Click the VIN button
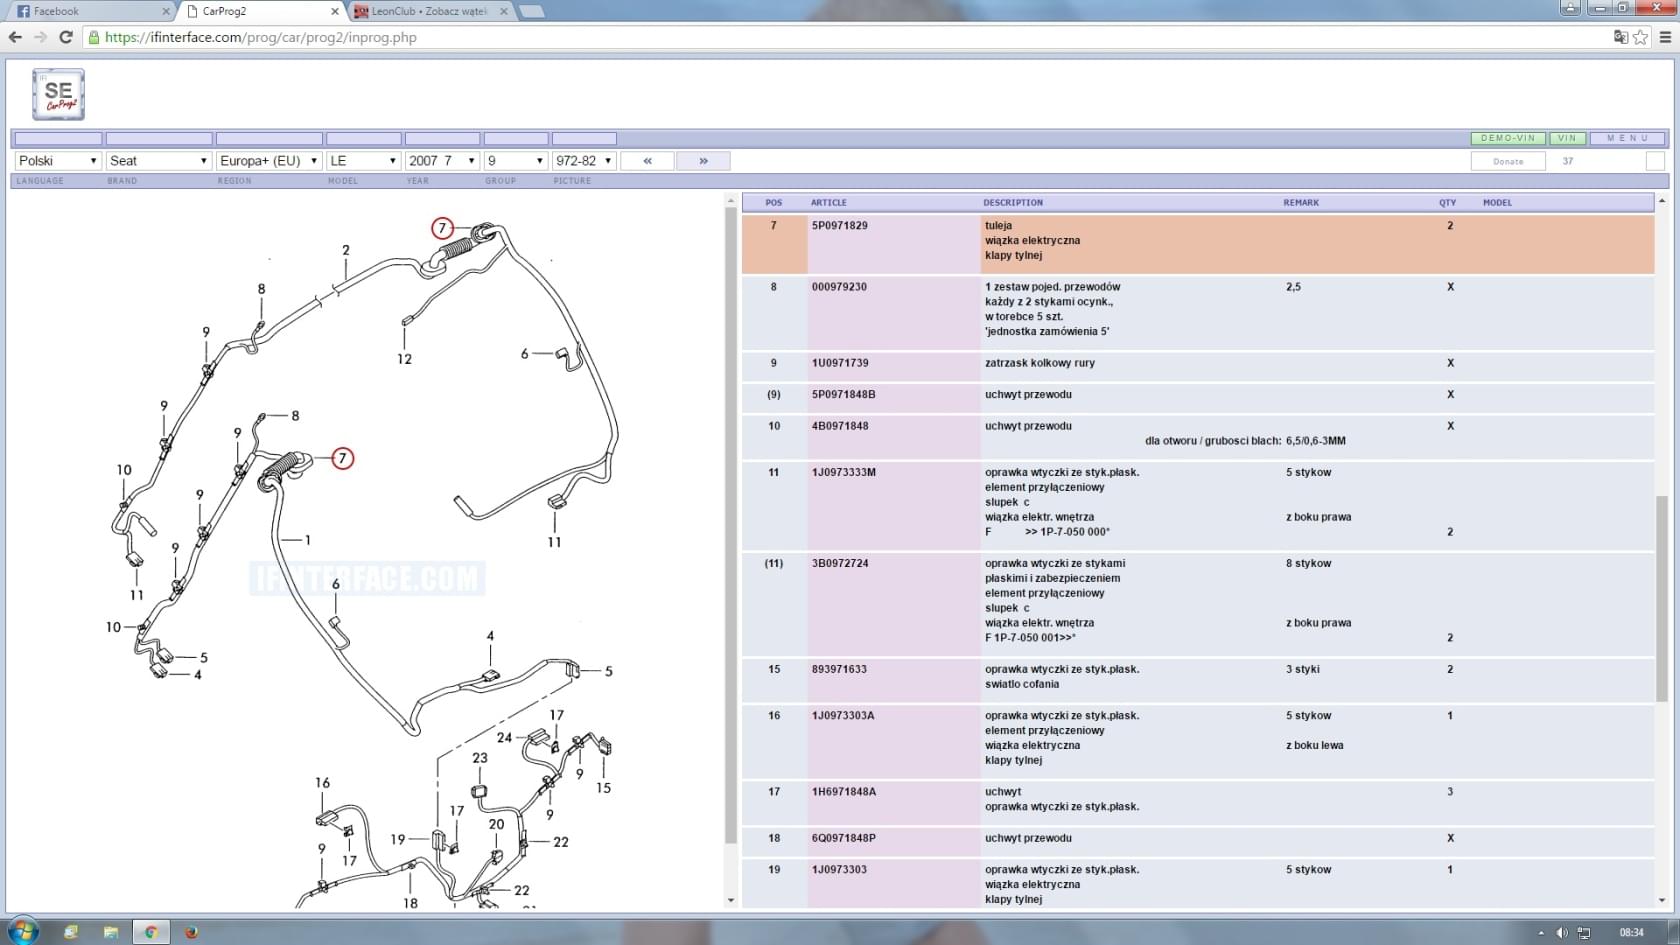 click(x=1567, y=138)
